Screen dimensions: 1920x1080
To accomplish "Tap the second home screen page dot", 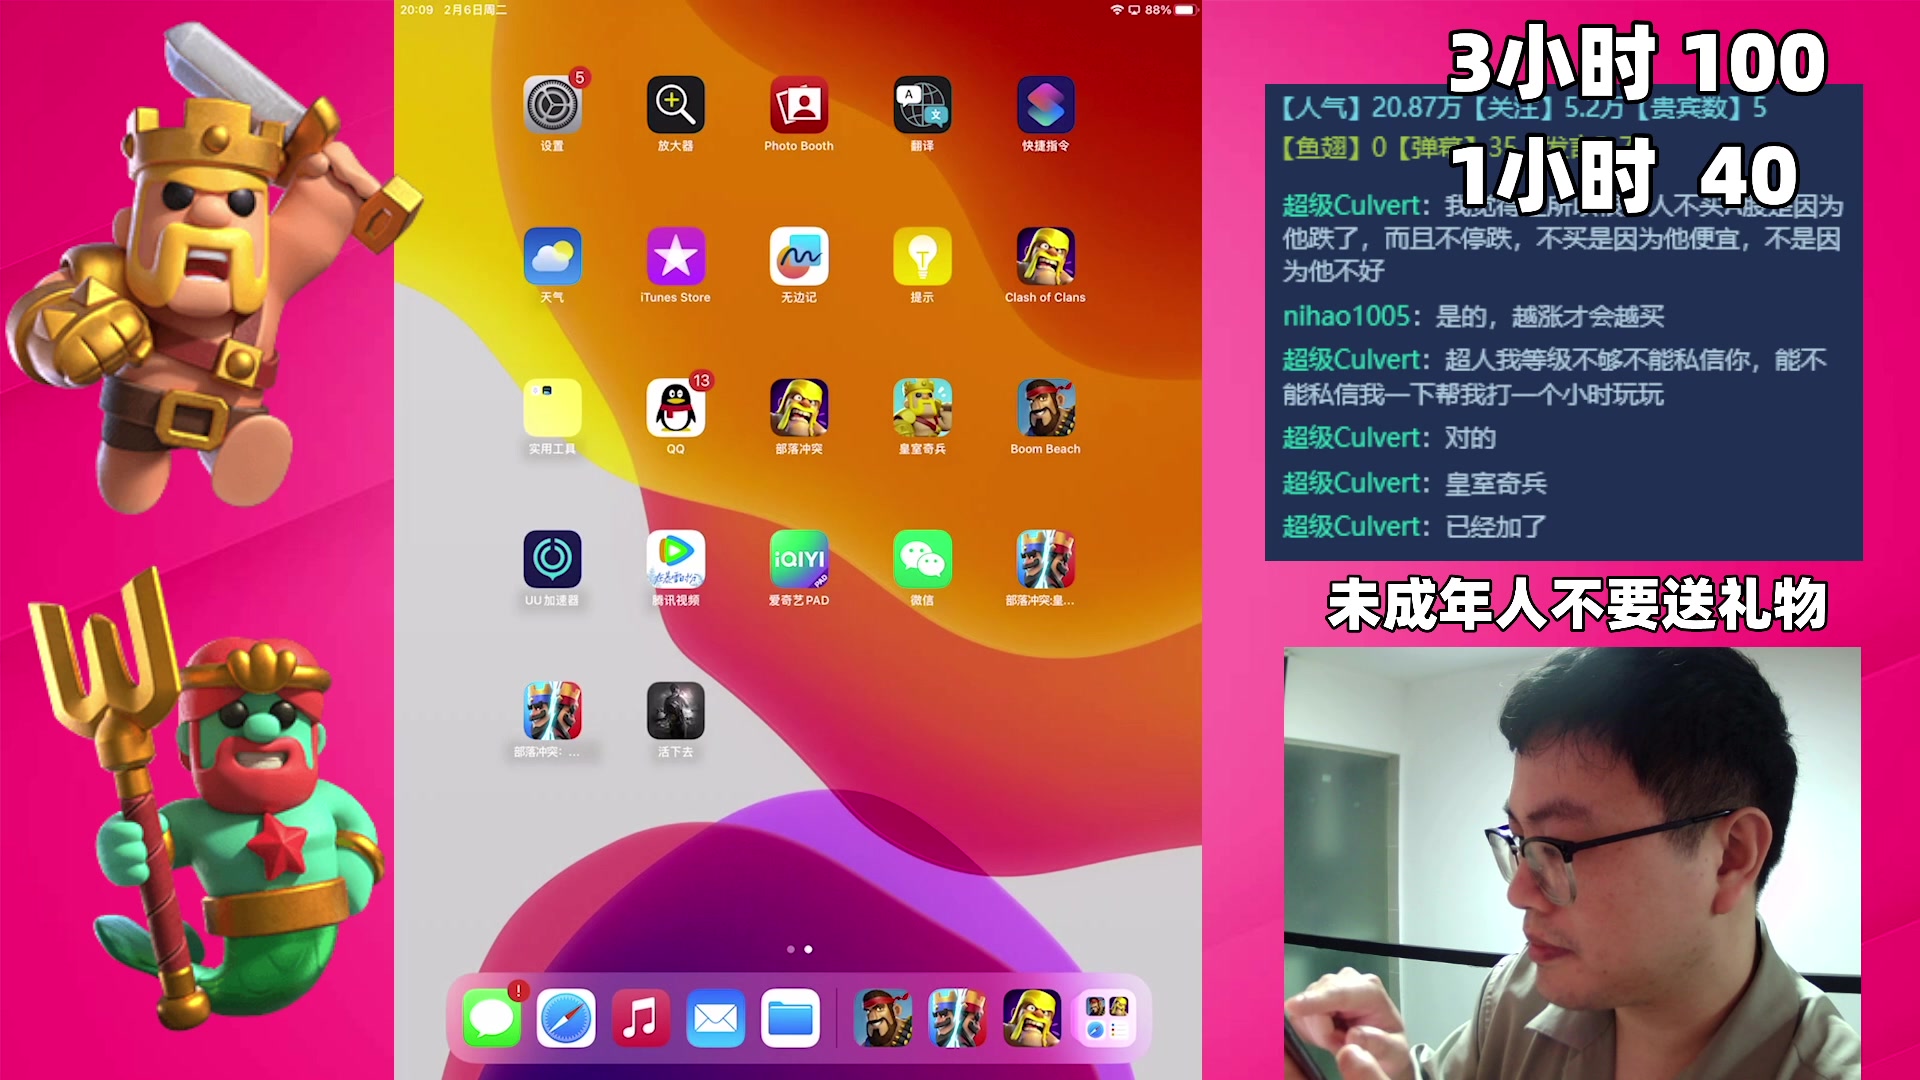I will (808, 949).
